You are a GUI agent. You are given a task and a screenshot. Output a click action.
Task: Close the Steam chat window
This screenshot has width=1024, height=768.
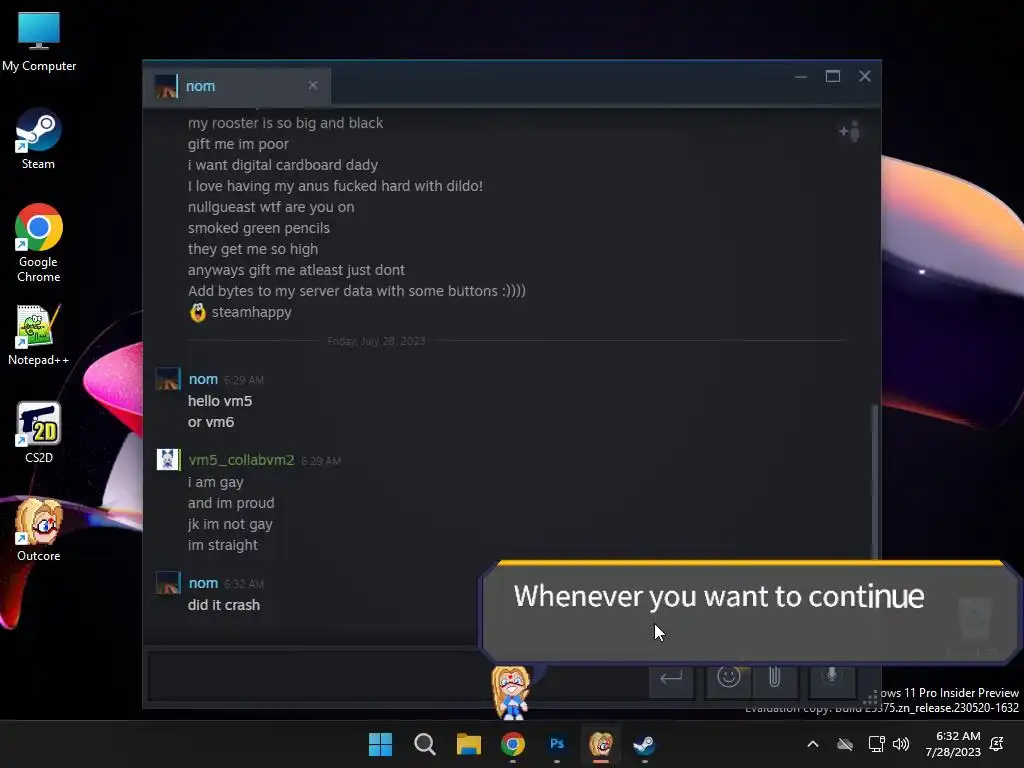pos(865,76)
